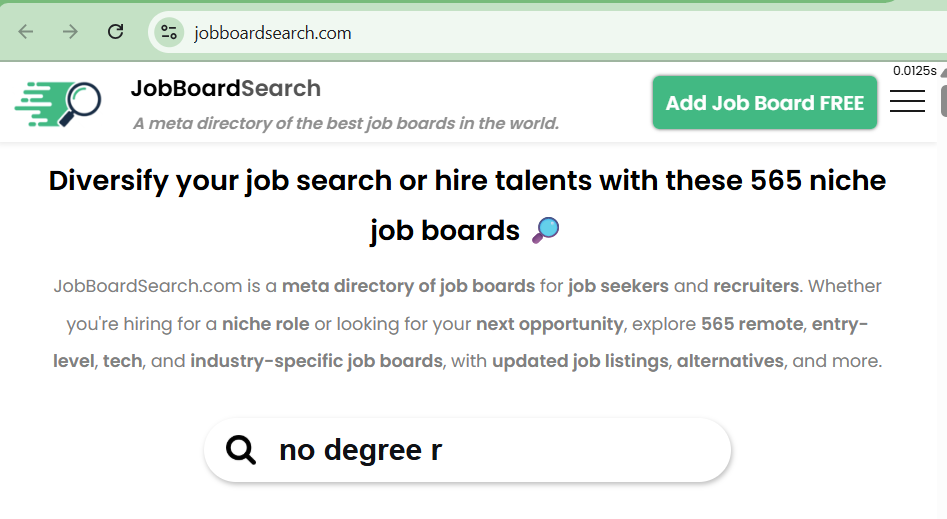This screenshot has width=947, height=519.
Task: Click the bold 'industry-specific job boards' text
Action: 316,360
